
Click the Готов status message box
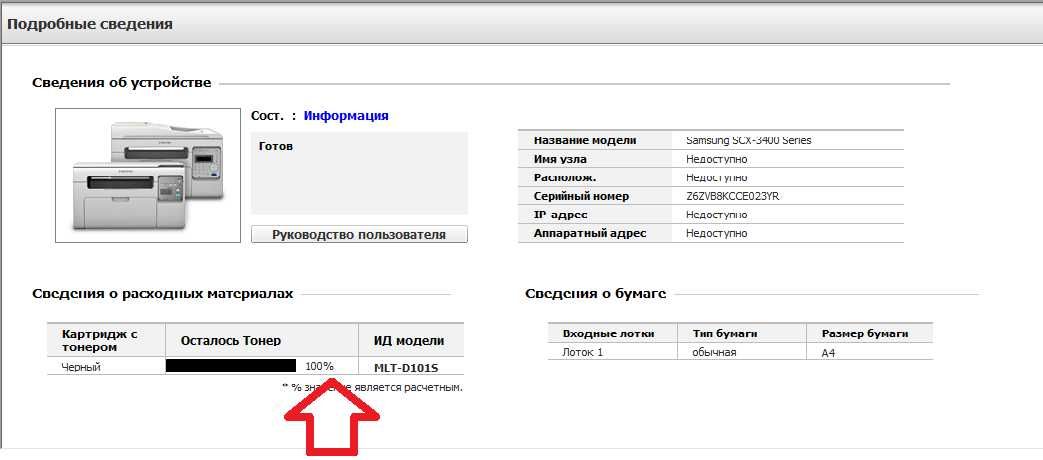(x=359, y=173)
